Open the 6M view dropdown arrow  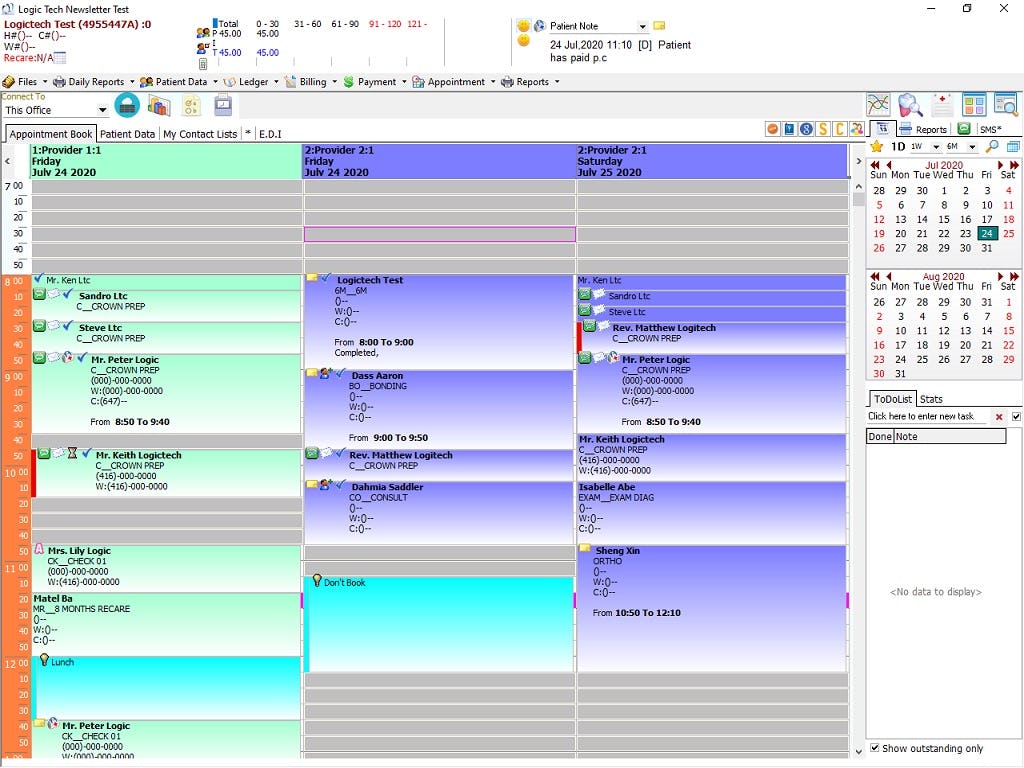(971, 147)
